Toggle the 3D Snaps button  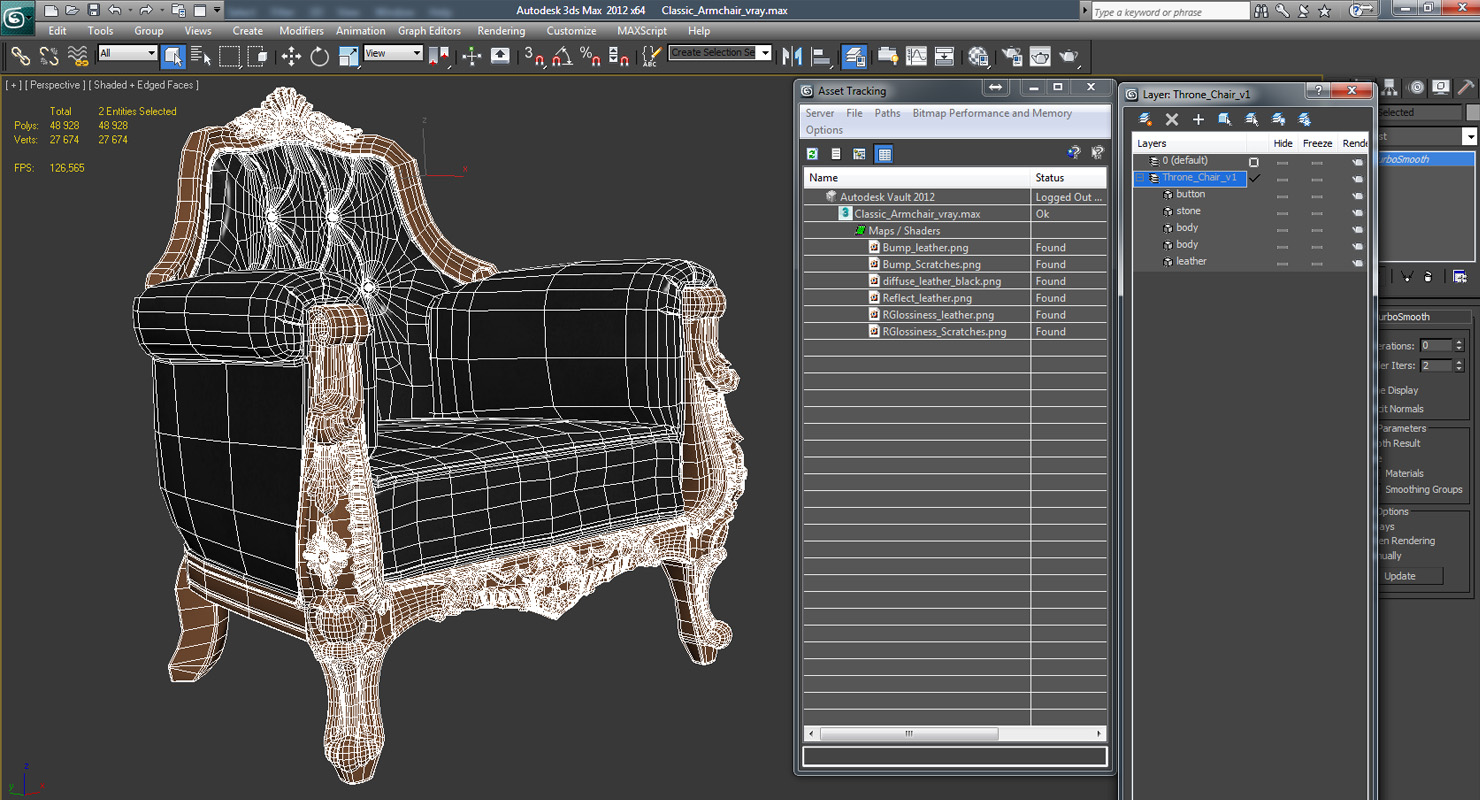(534, 56)
